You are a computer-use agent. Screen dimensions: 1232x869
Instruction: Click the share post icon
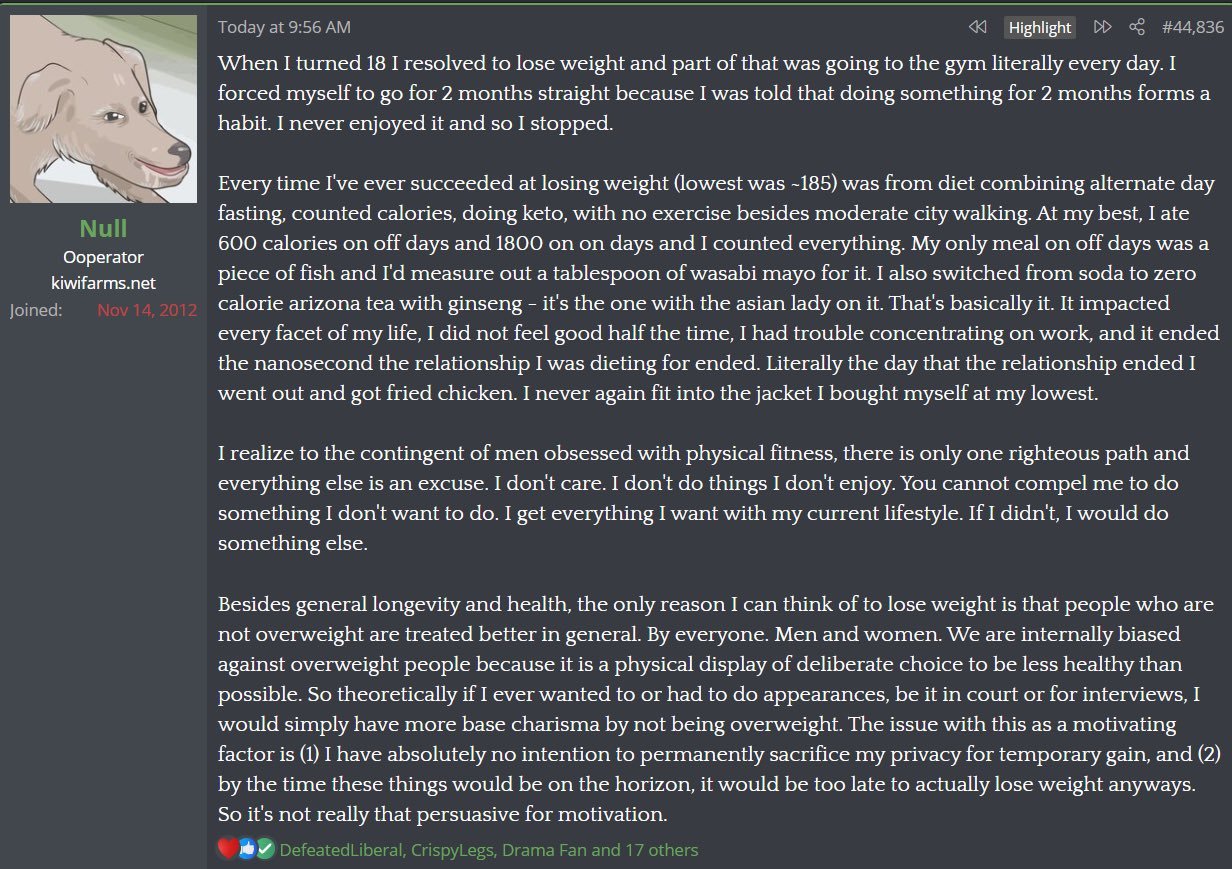1136,27
